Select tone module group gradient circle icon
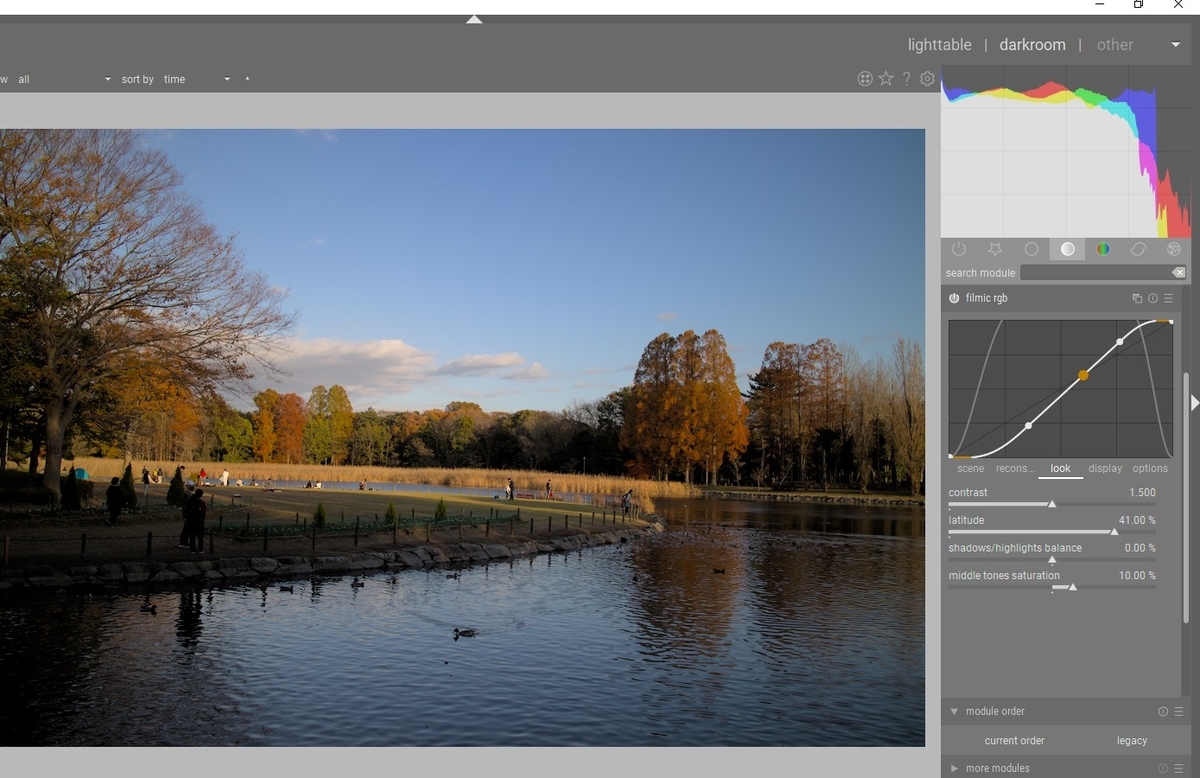Screen dimensions: 1200x778 [x=1067, y=249]
